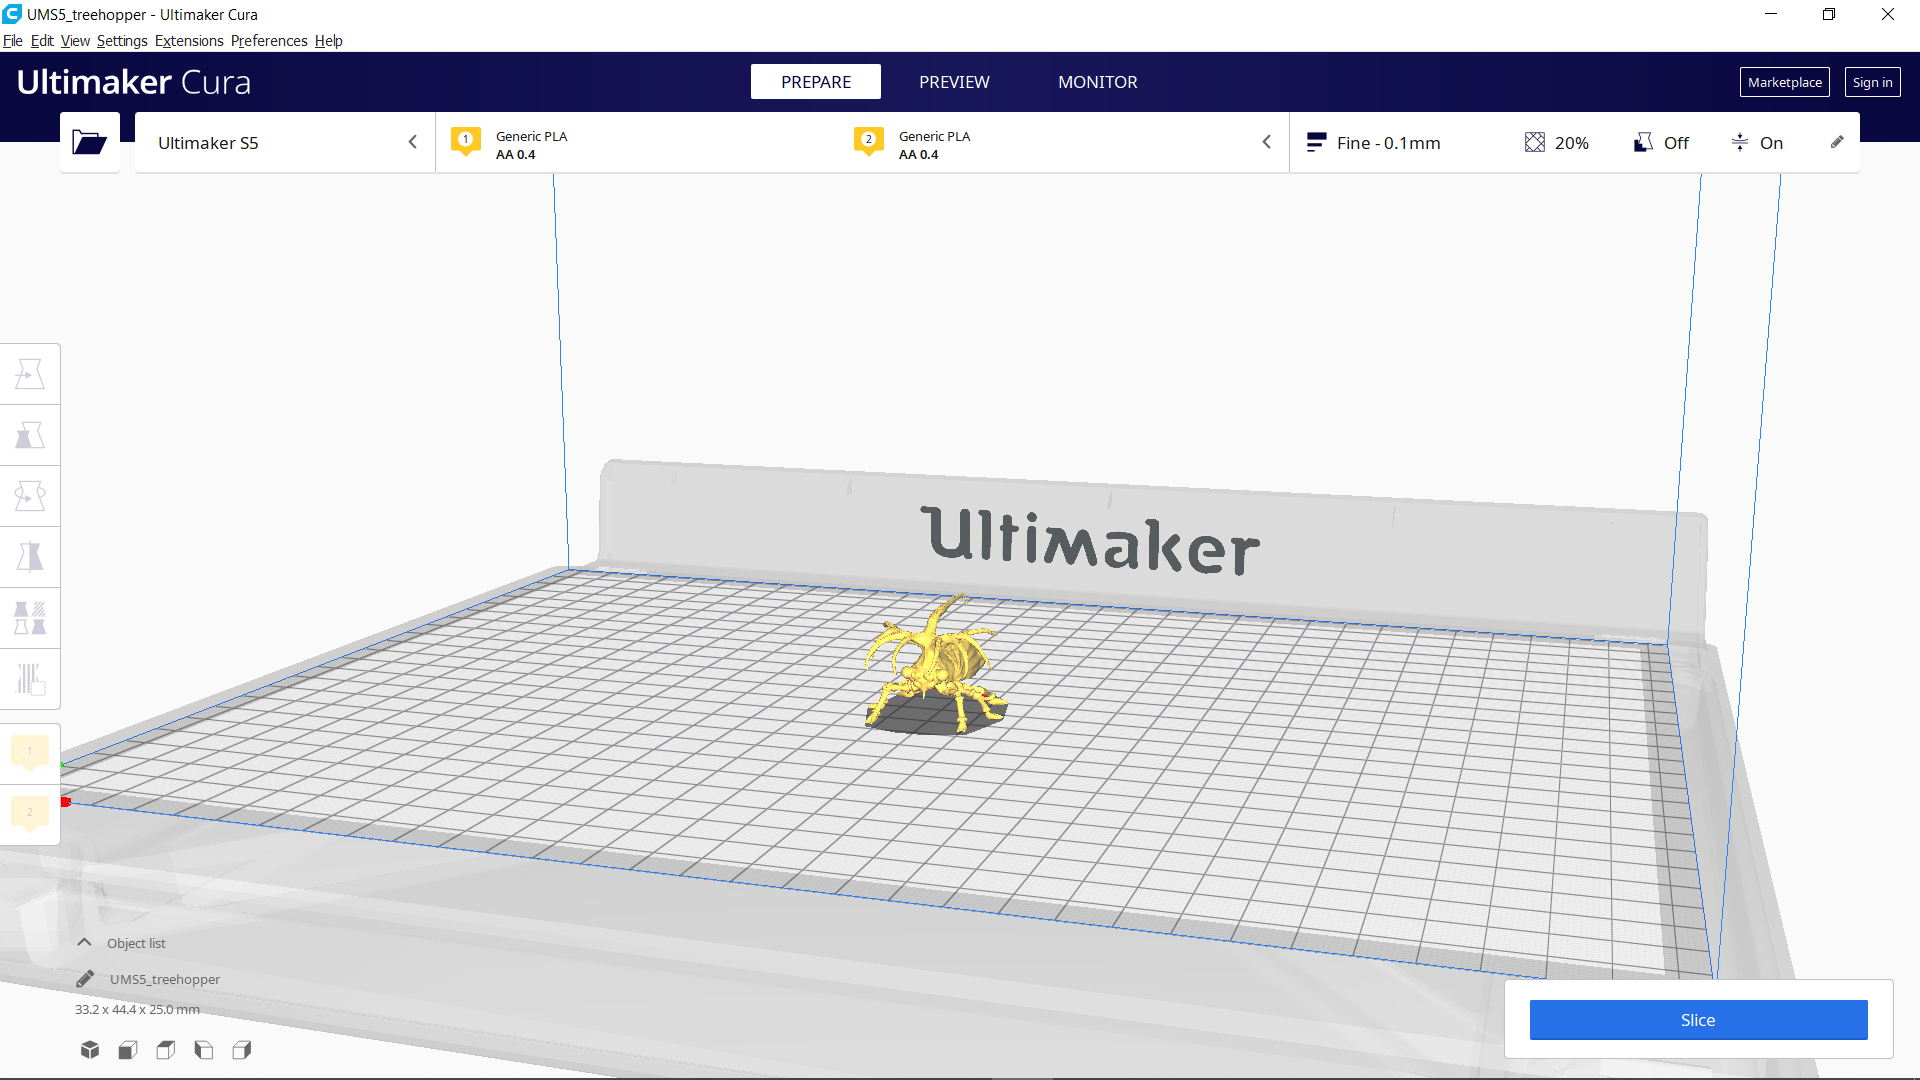This screenshot has width=1920, height=1080.
Task: Open the Edit menu
Action: point(42,41)
